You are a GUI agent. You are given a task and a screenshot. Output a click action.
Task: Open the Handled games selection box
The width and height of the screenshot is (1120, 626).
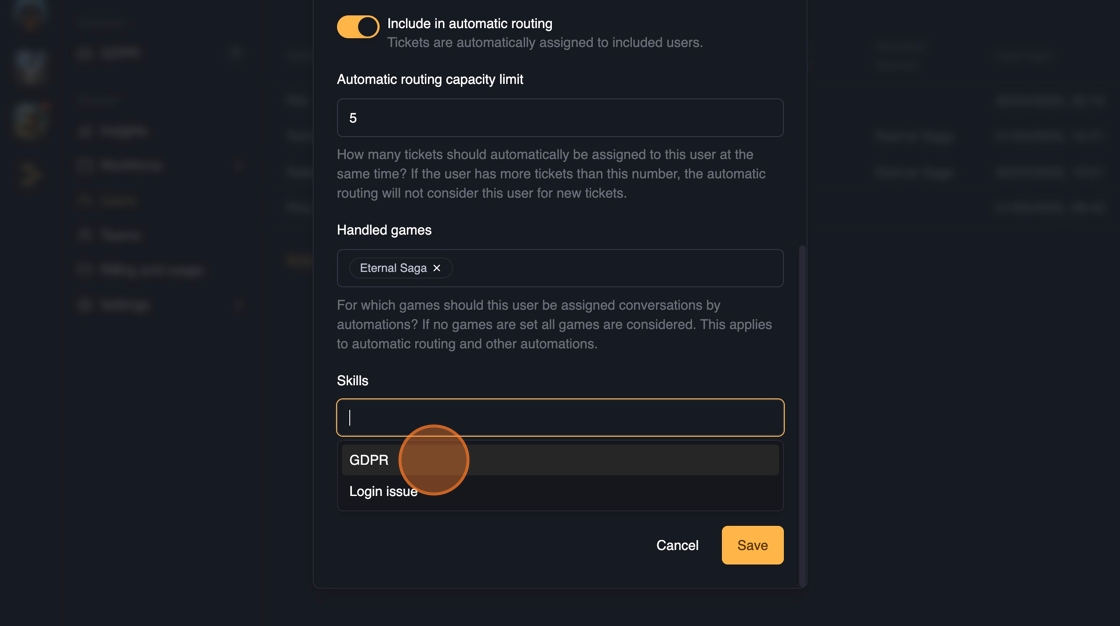coord(615,268)
